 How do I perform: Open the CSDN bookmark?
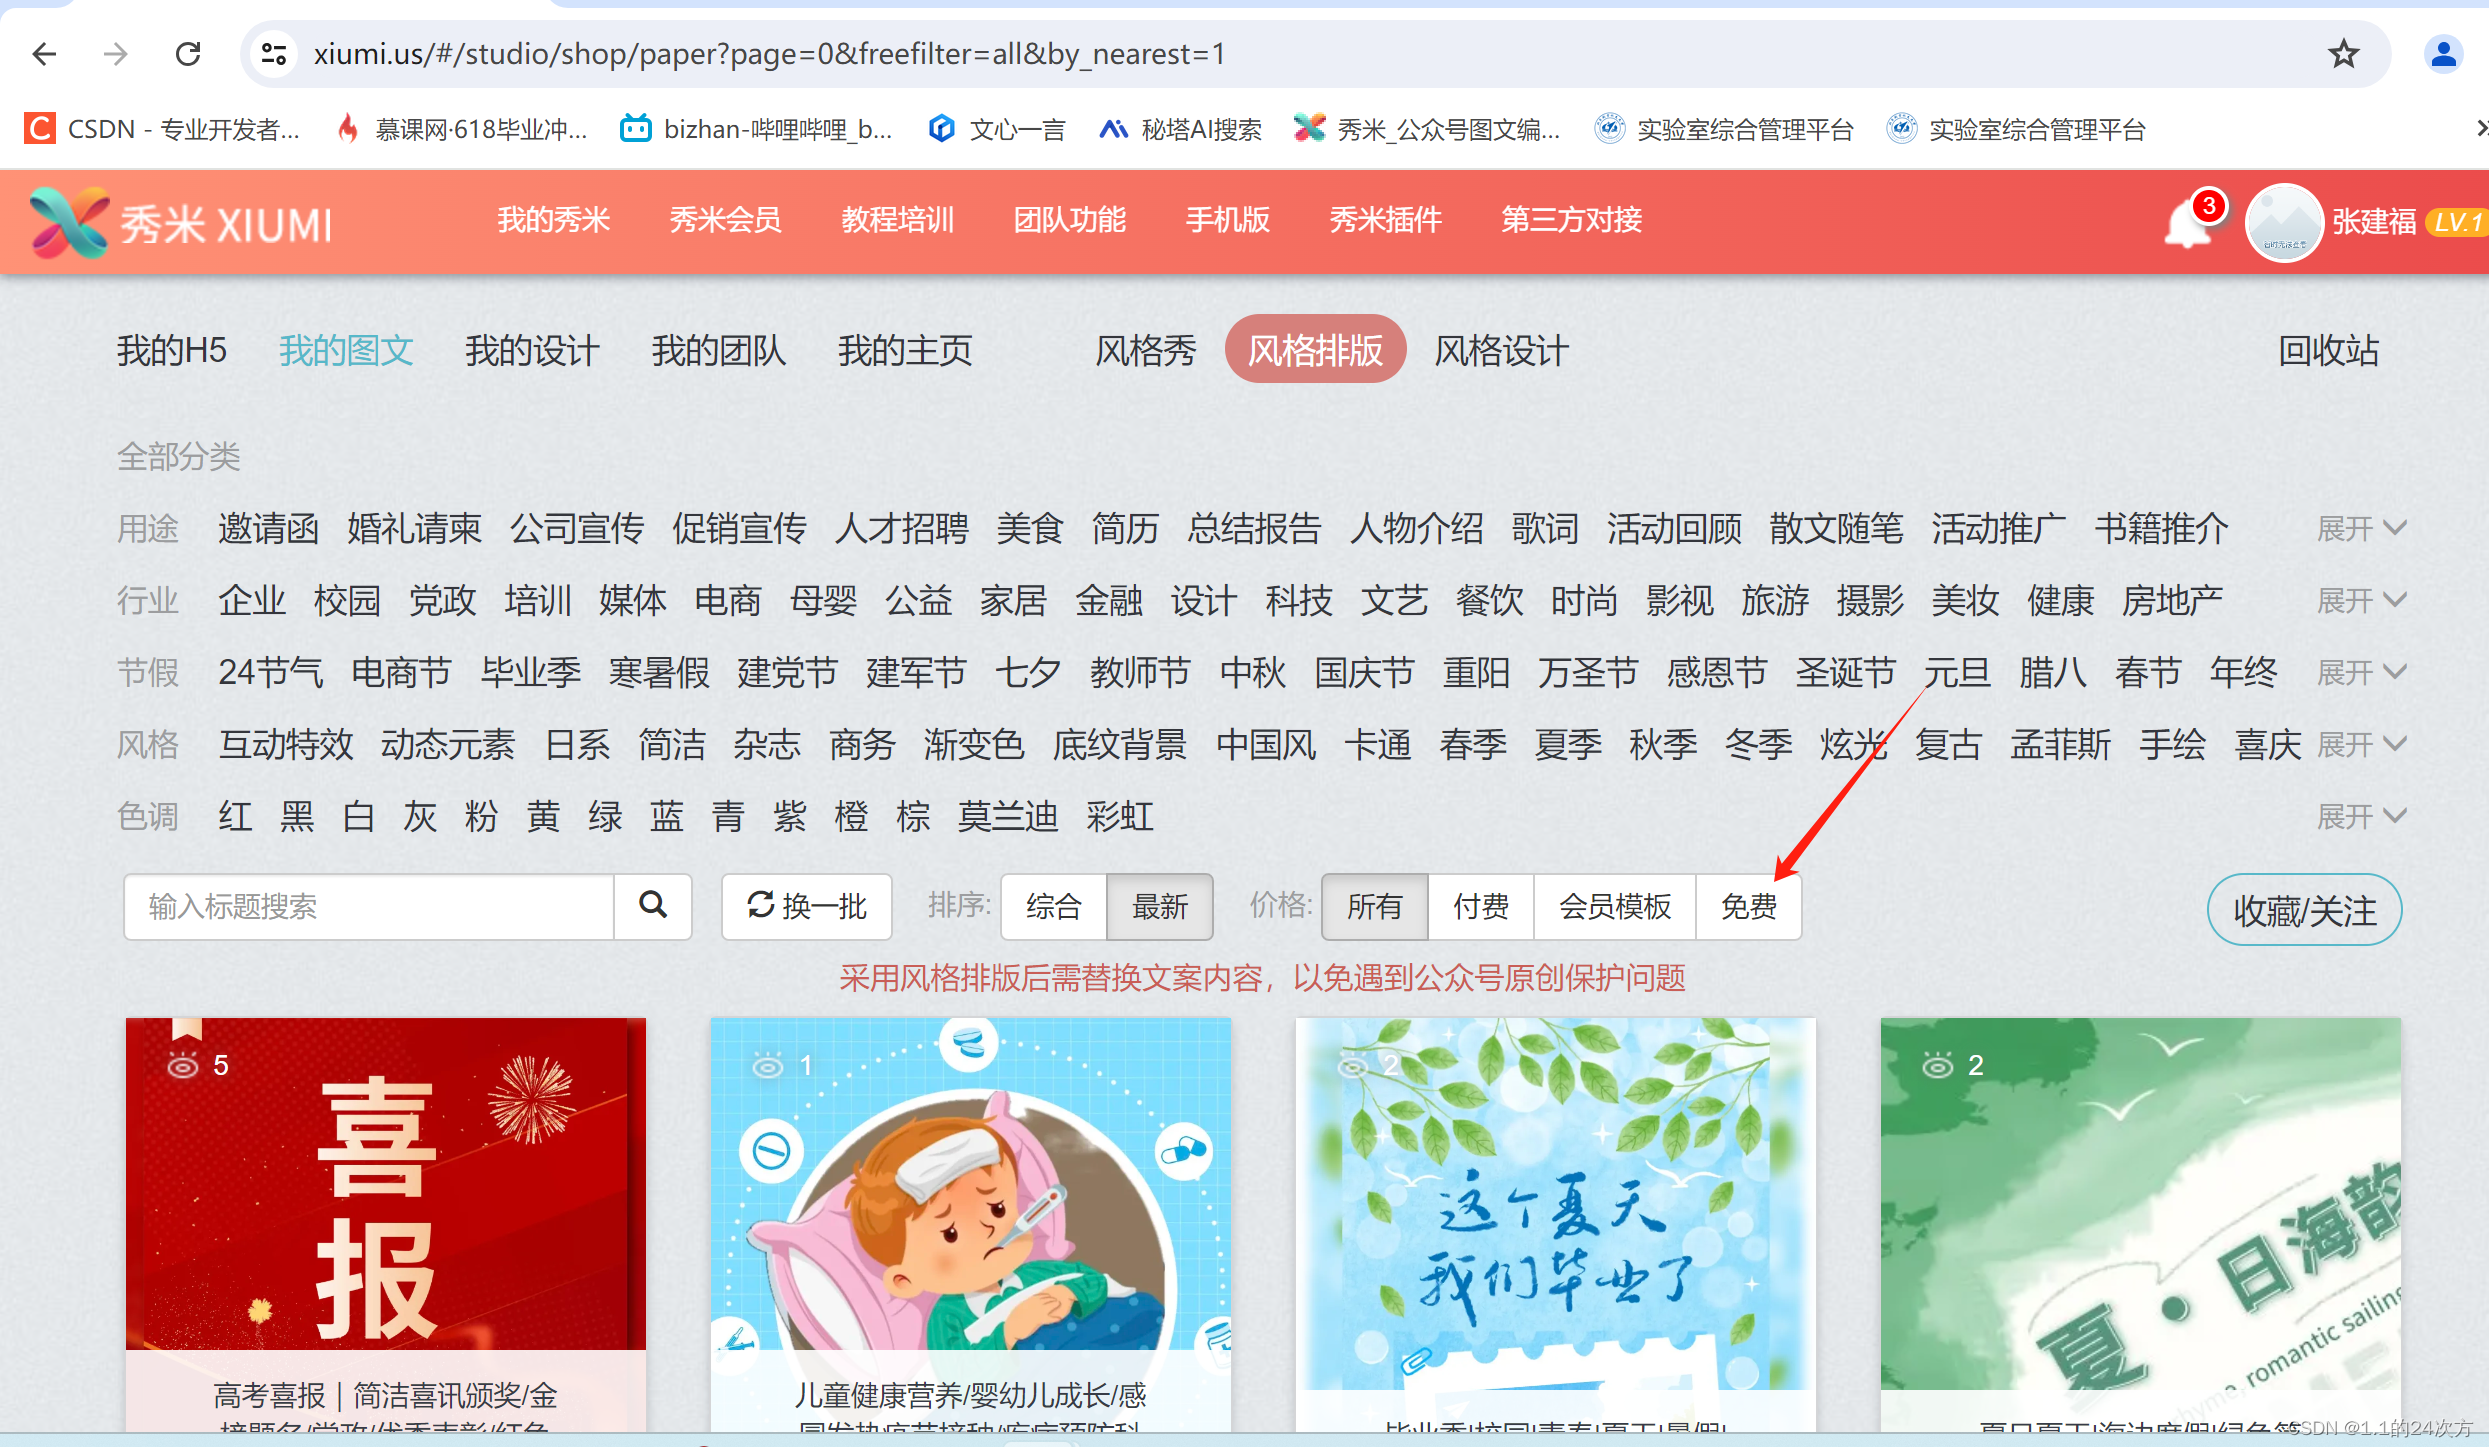tap(162, 129)
